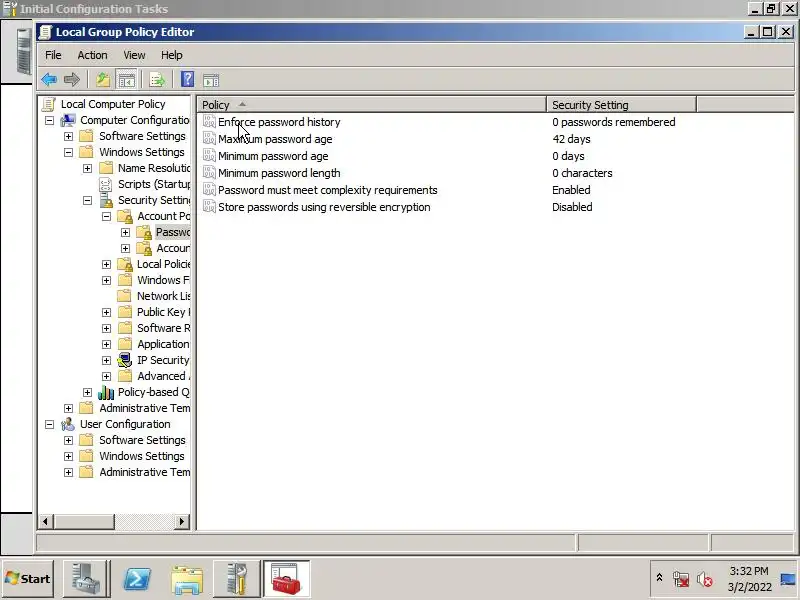Click the Up one level folder icon
This screenshot has height=600, width=800.
point(103,80)
